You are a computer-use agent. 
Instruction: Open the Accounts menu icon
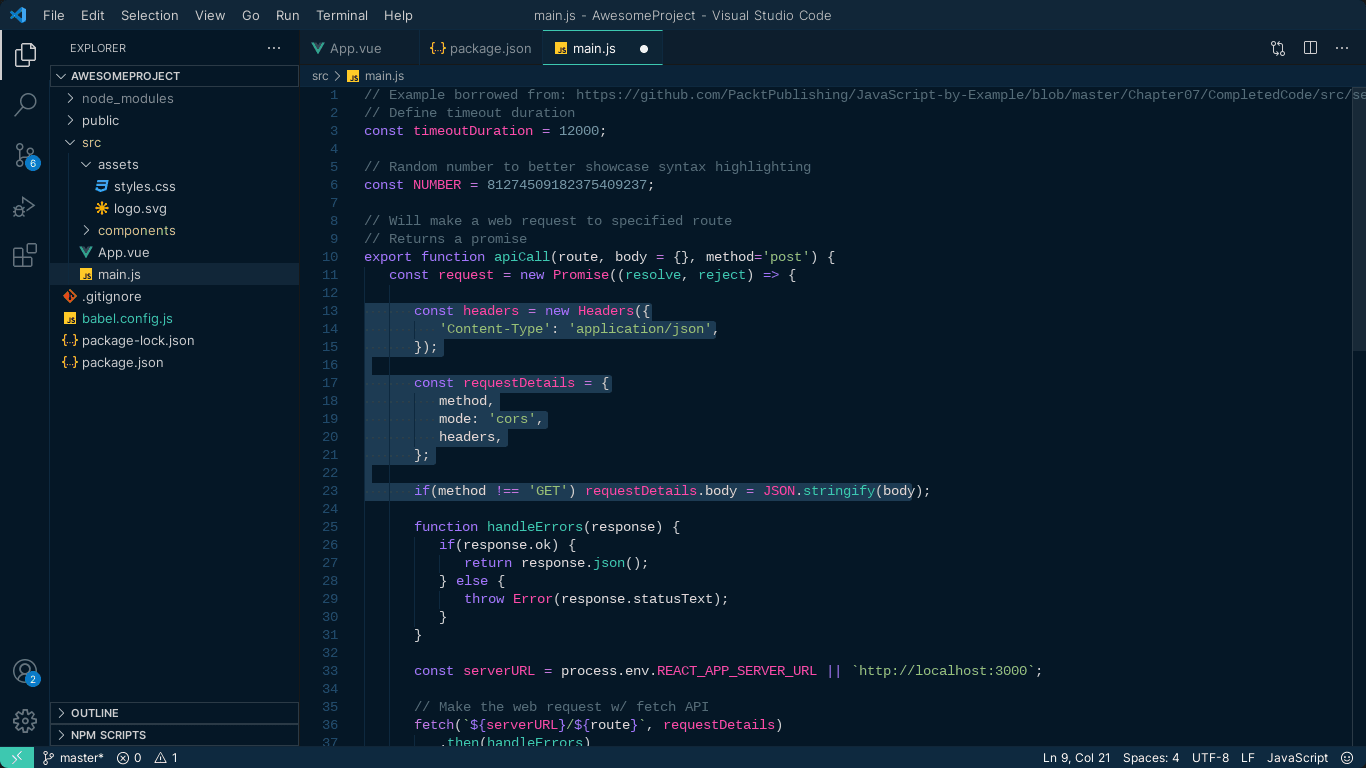(25, 671)
